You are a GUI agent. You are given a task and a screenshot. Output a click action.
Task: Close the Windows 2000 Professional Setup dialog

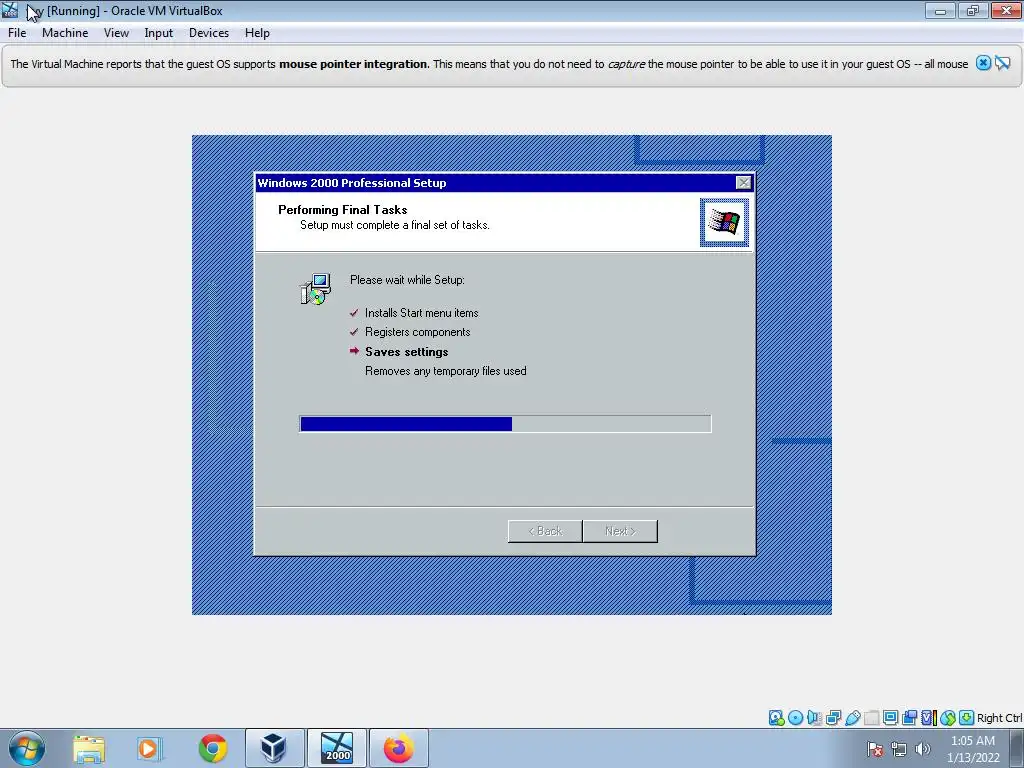(743, 183)
